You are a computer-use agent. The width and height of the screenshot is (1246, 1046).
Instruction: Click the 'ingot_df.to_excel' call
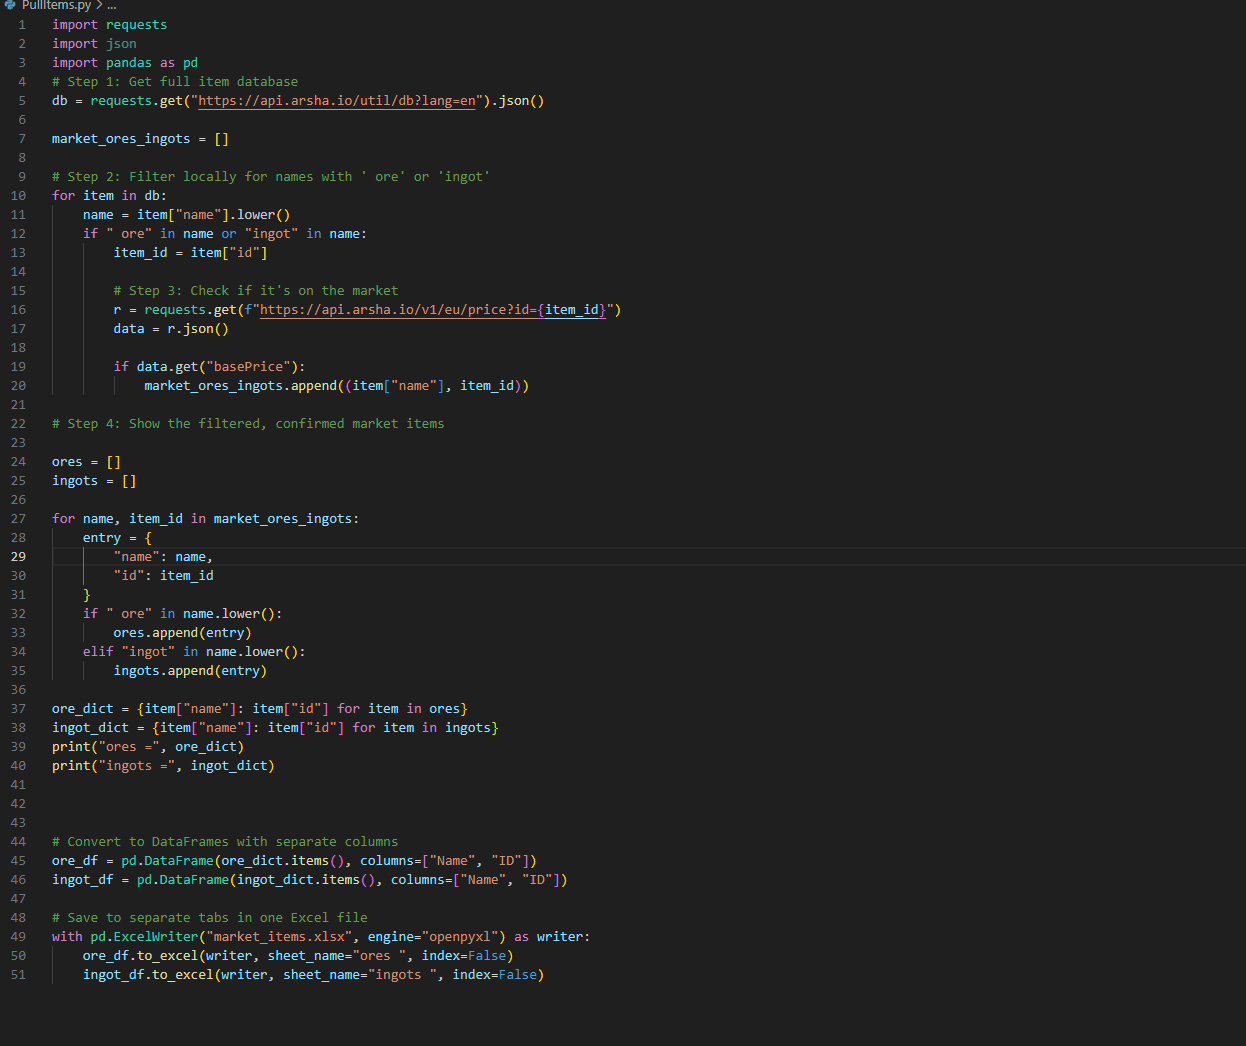[x=314, y=975]
